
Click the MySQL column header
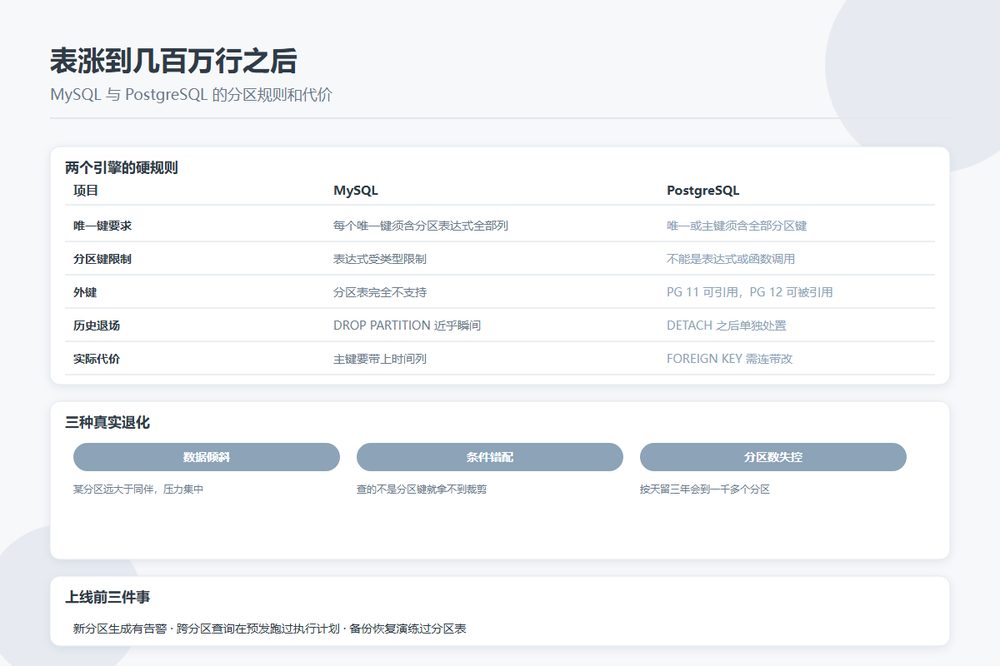pos(355,190)
